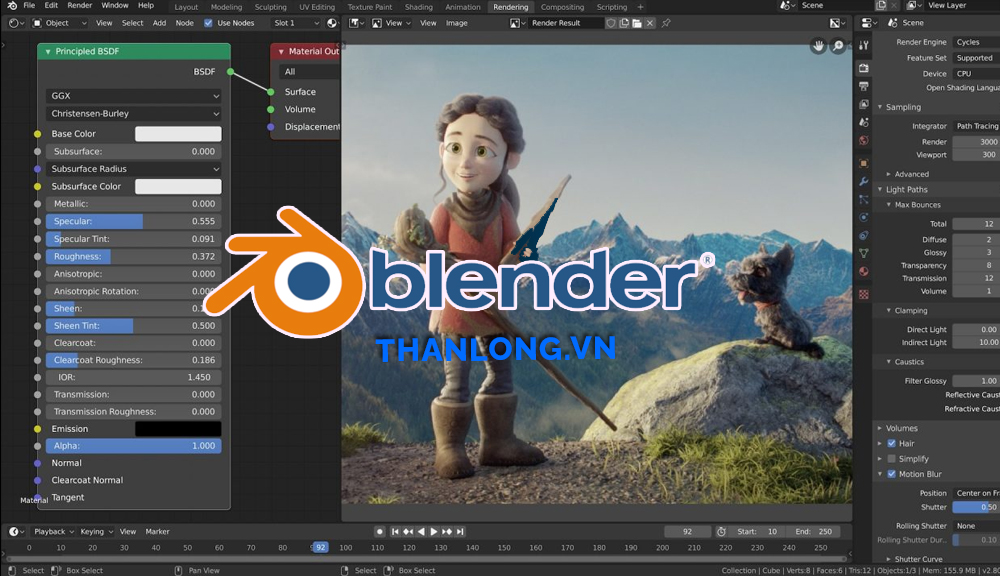Open the Playback popover in timeline

(x=50, y=532)
